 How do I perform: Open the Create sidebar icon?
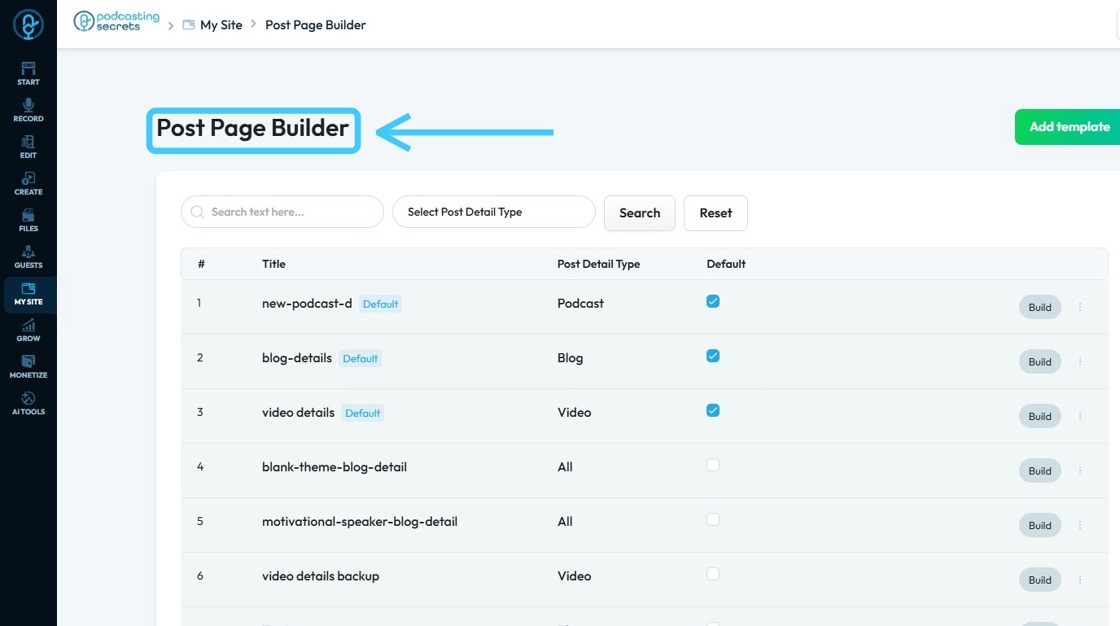28,183
